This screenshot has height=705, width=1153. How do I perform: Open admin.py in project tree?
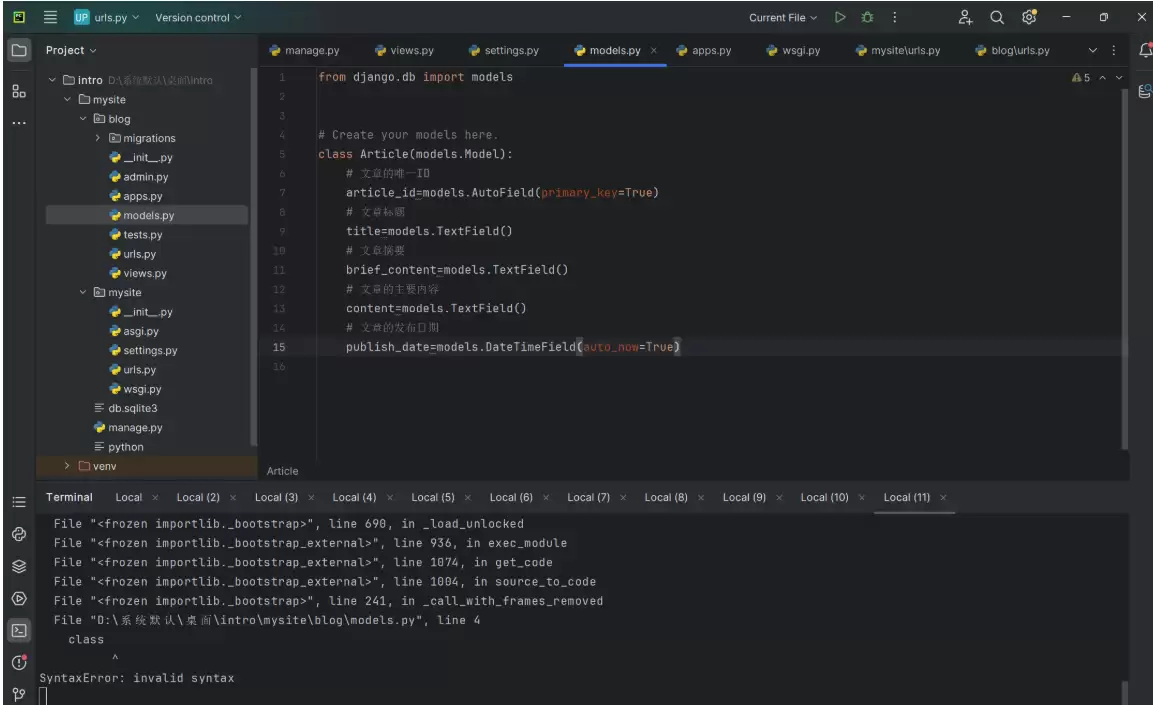click(146, 176)
